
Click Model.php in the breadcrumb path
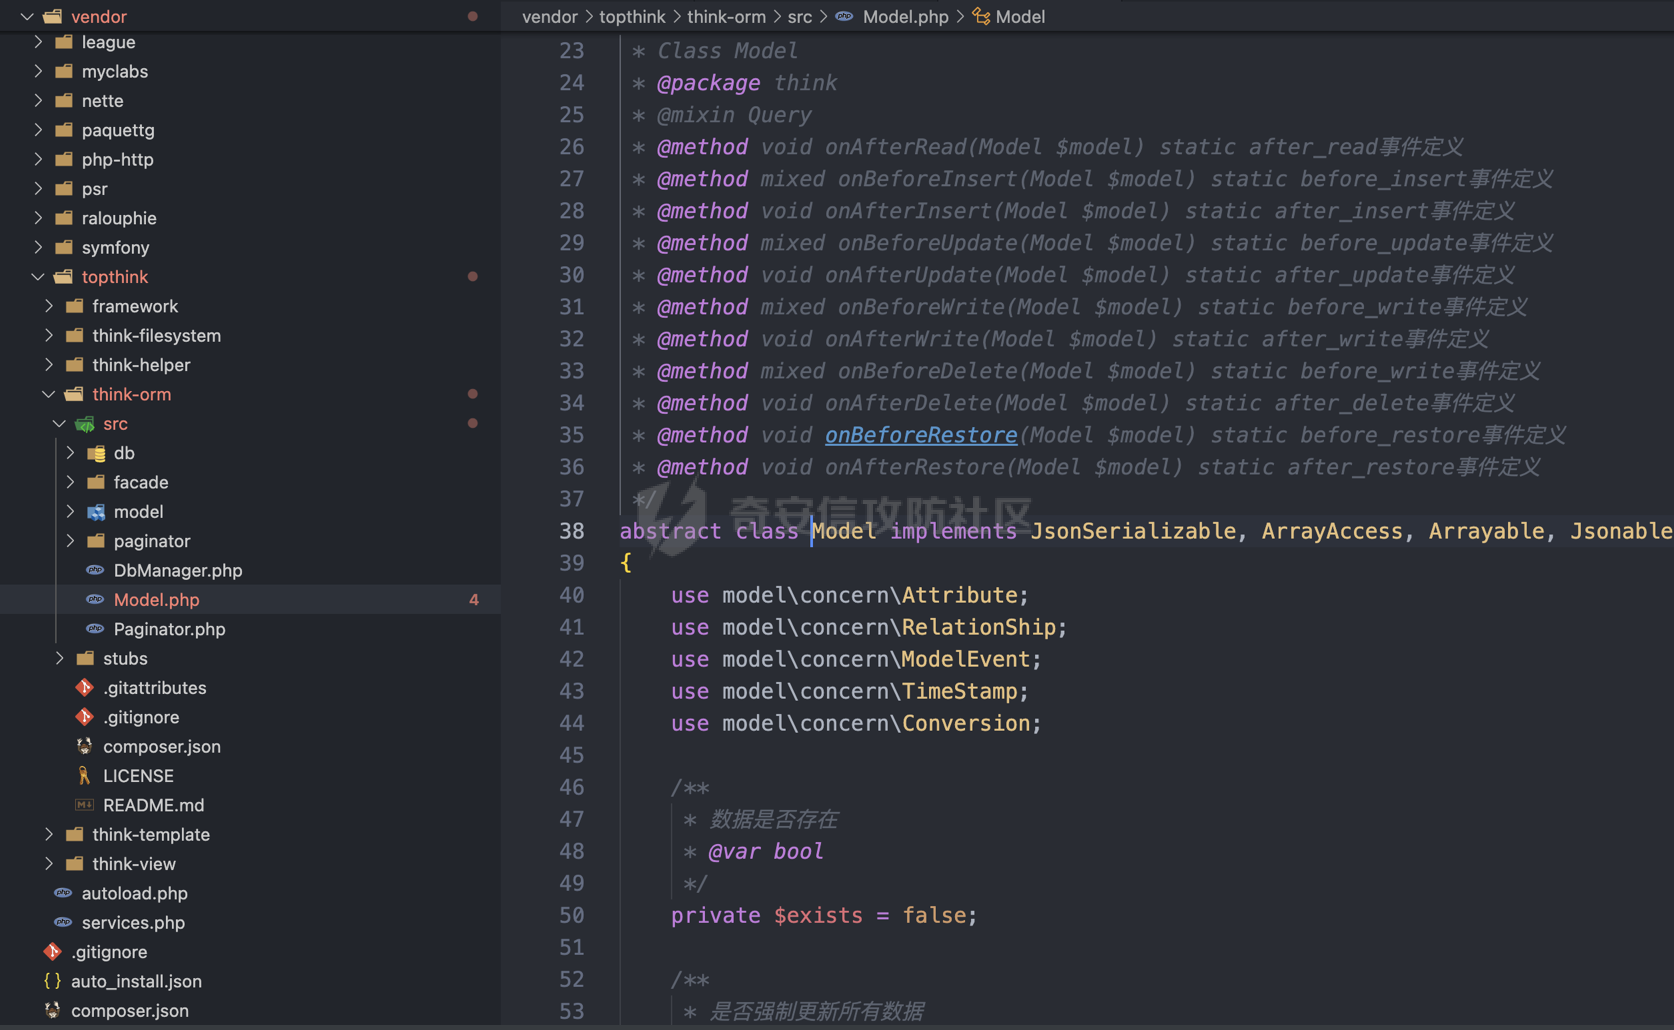(905, 16)
